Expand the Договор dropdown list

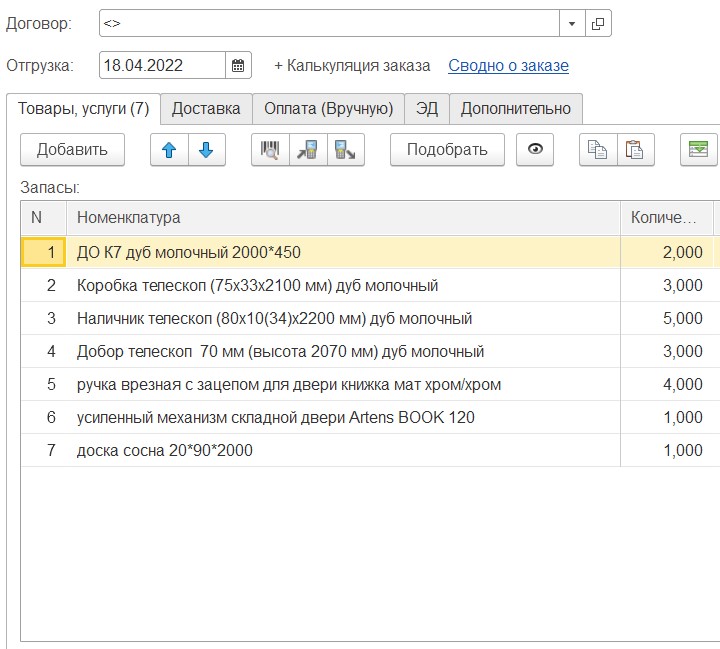572,23
